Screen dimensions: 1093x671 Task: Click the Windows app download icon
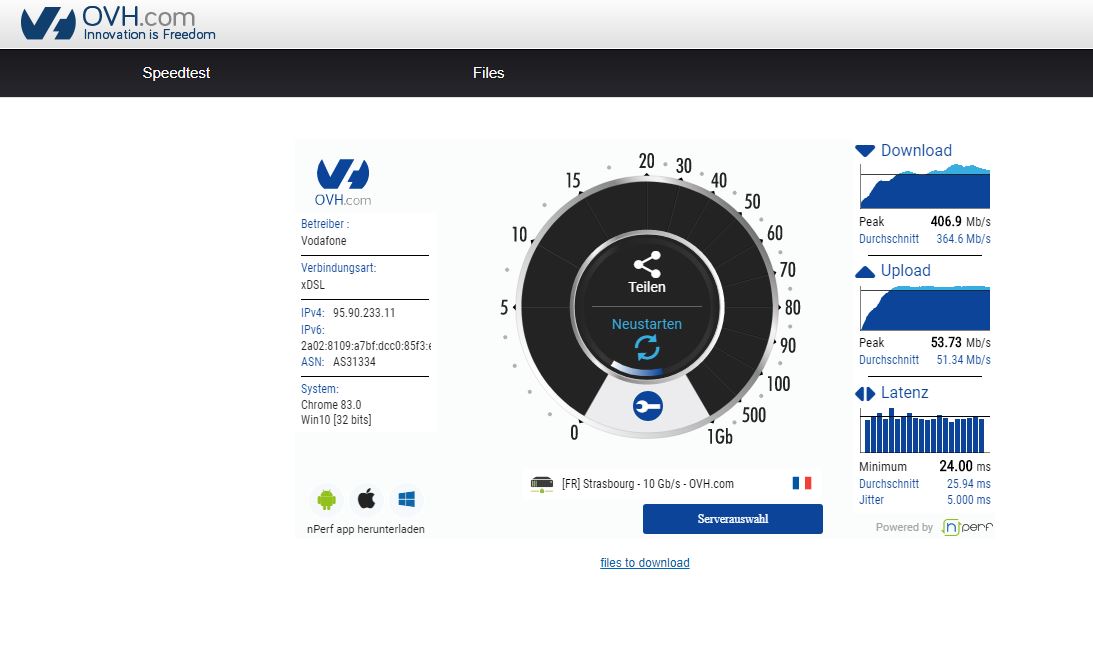(x=406, y=499)
